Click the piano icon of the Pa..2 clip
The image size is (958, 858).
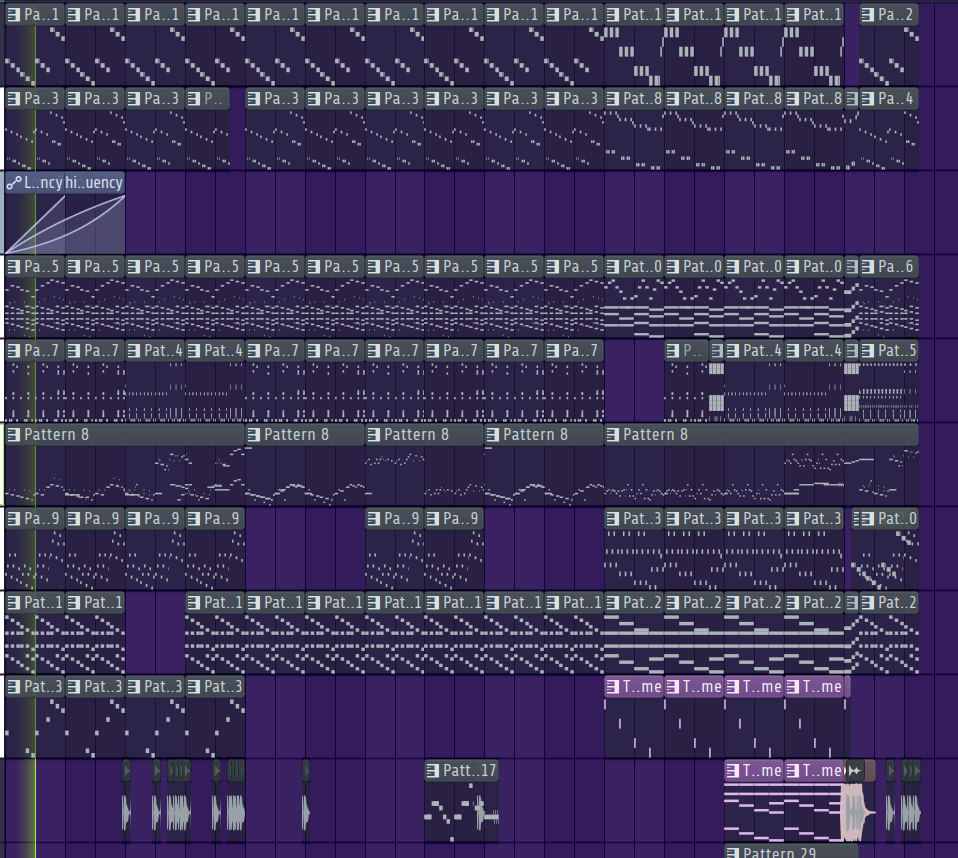pos(868,15)
